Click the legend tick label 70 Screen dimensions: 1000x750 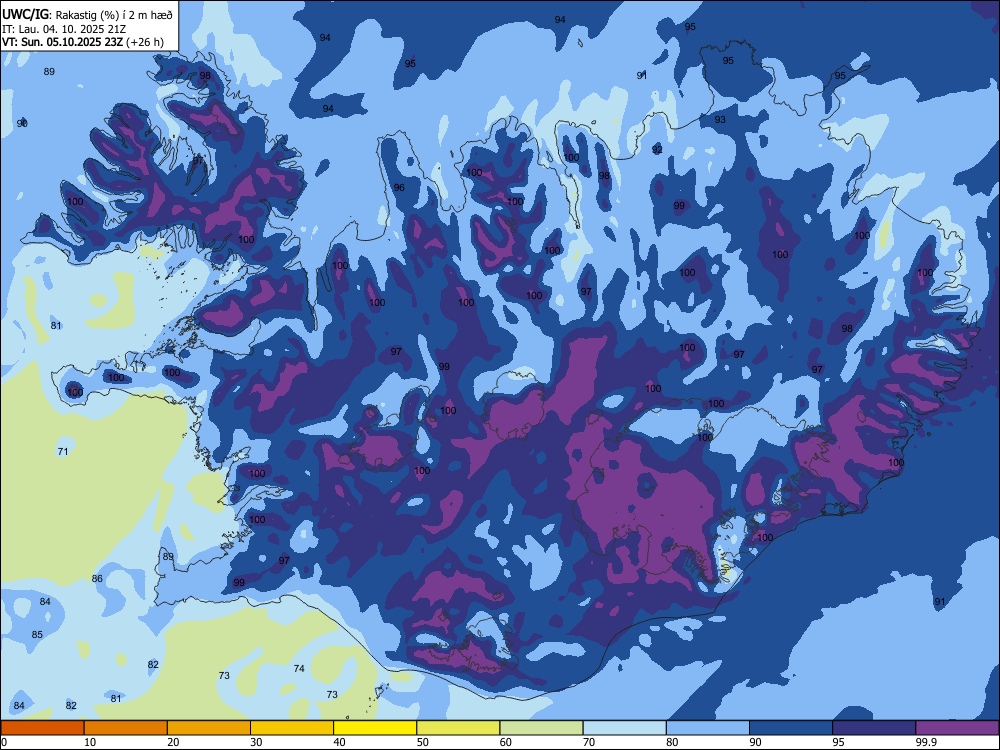[589, 742]
